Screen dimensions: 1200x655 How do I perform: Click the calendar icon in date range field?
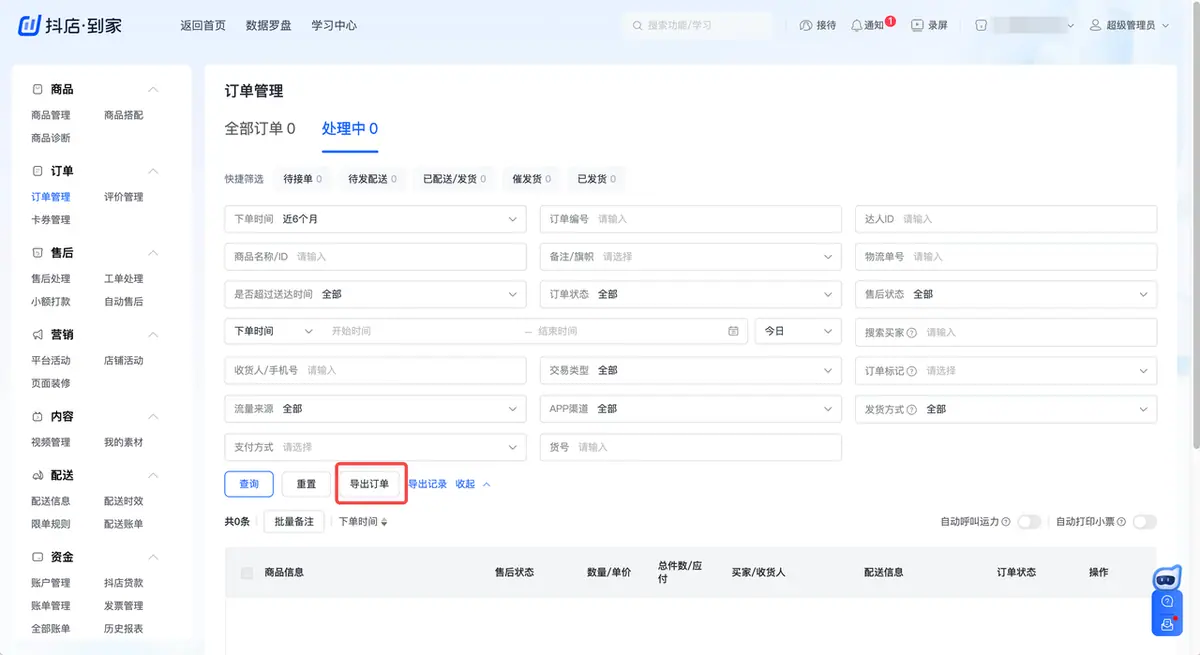(x=733, y=331)
